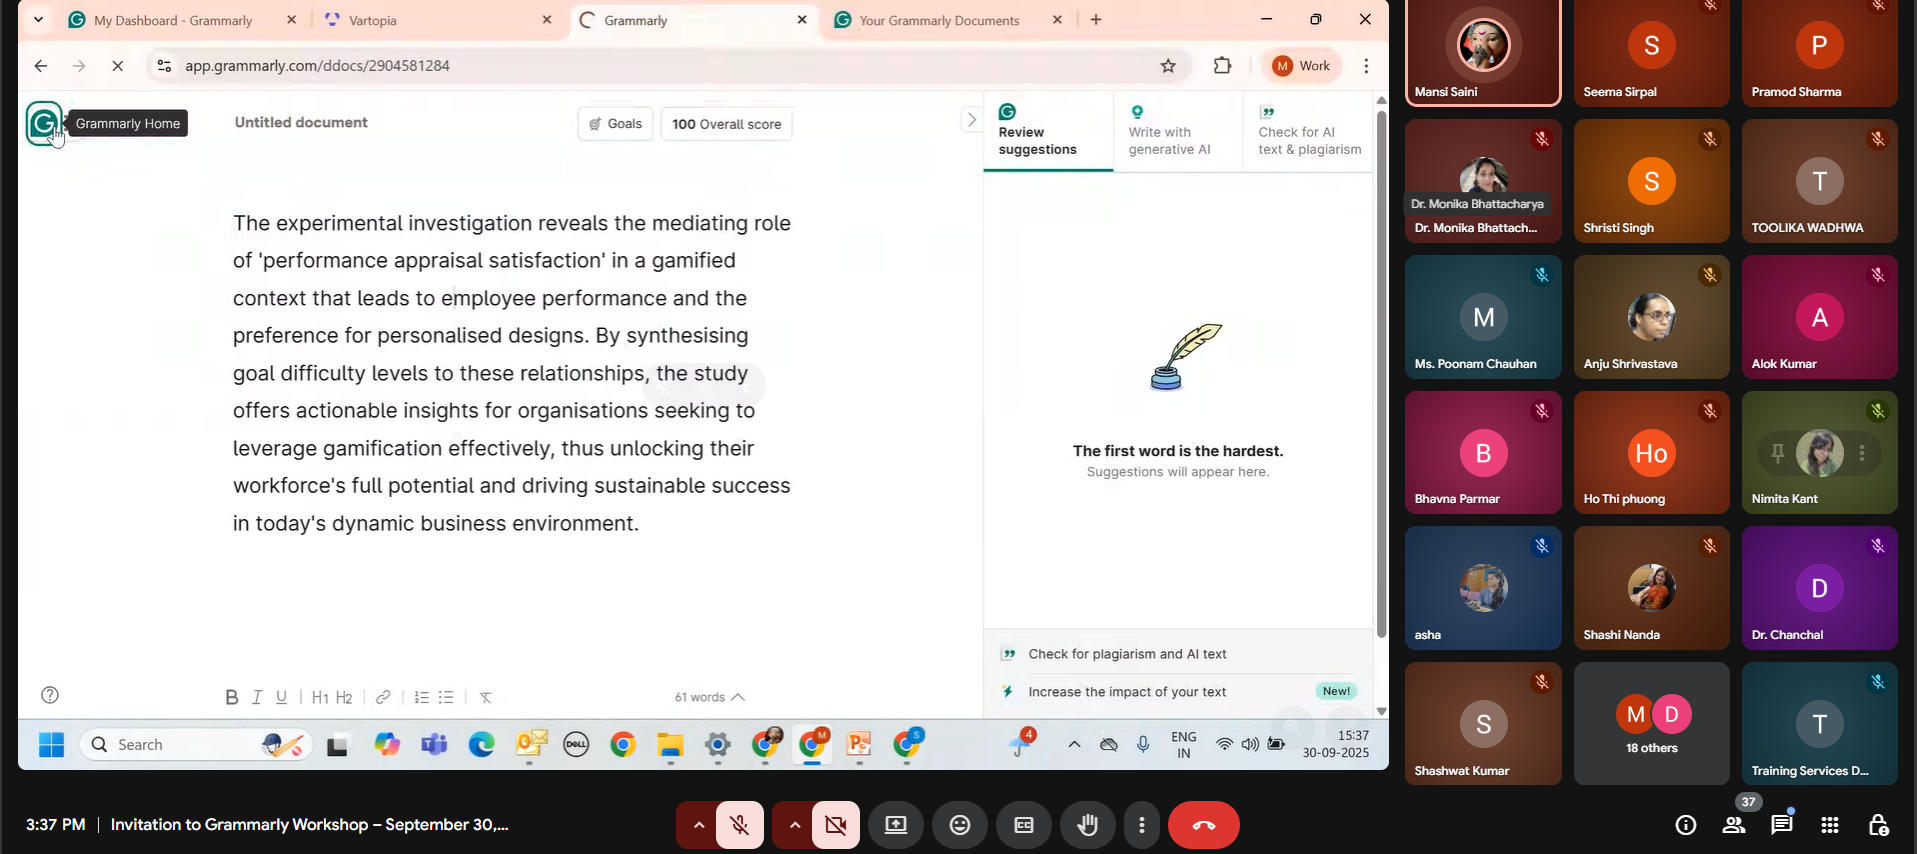This screenshot has height=854, width=1917.
Task: Open Check for AI text & plagiarism tab
Action: 1309,132
